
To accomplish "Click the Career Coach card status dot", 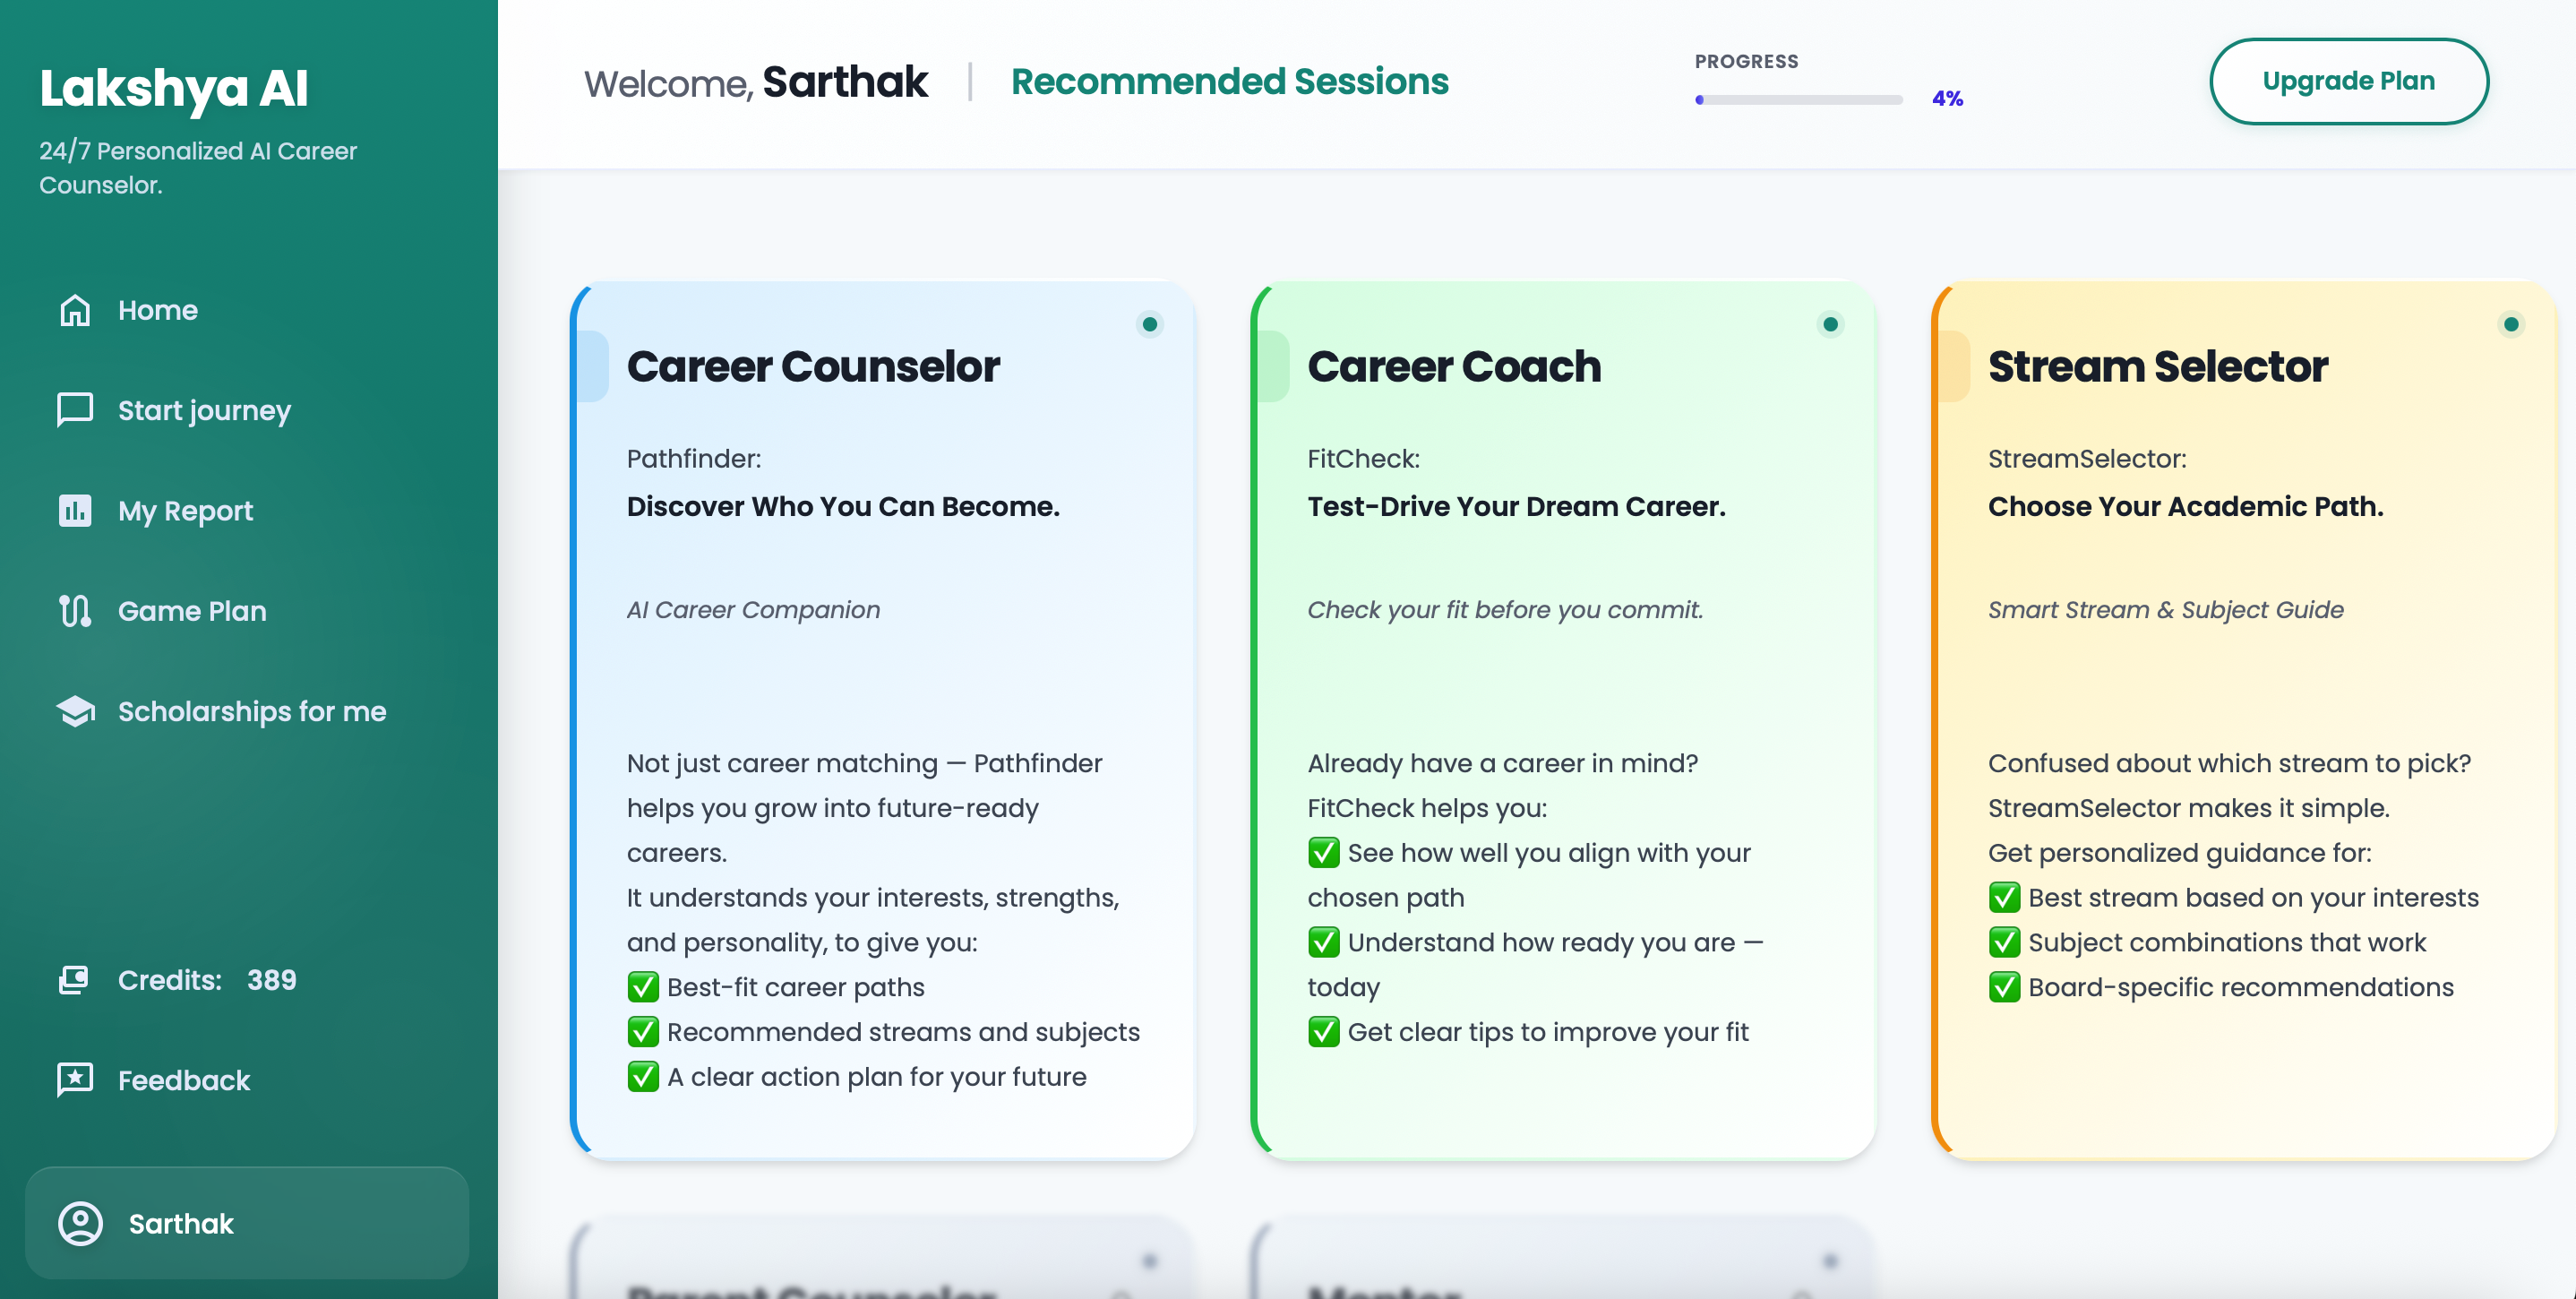I will click(x=1830, y=324).
